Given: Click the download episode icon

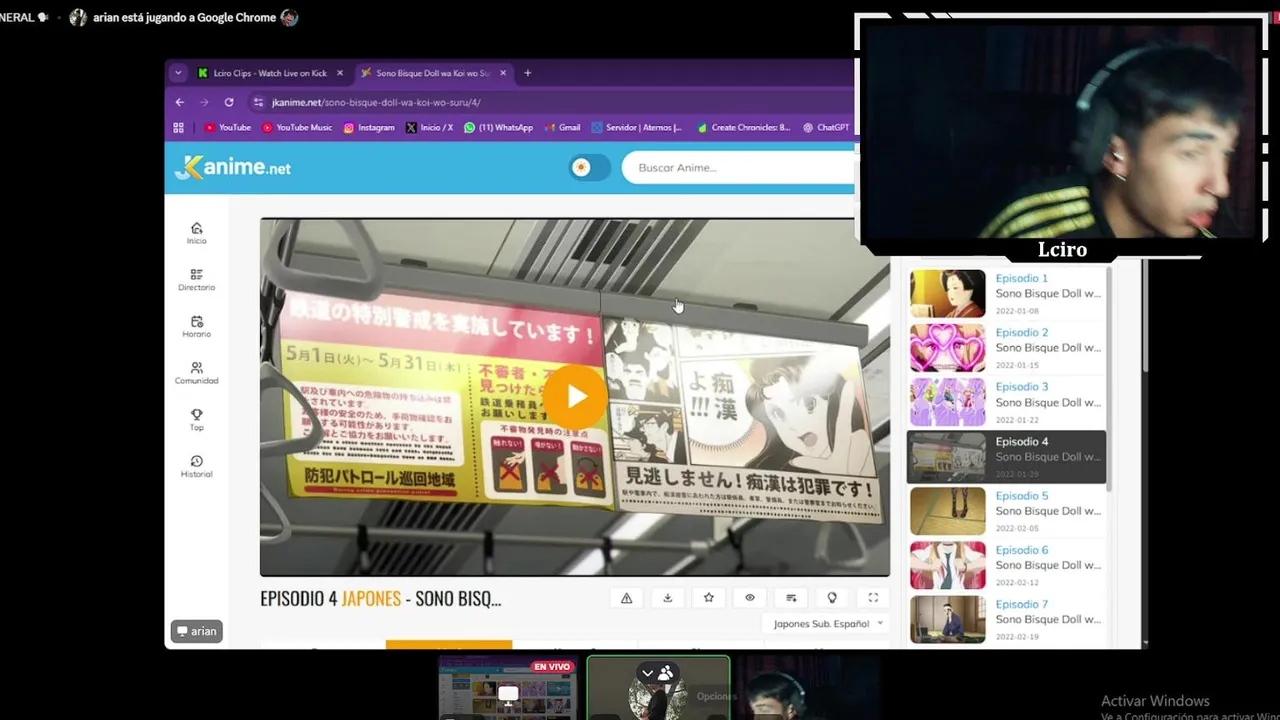Looking at the screenshot, I should pos(668,598).
